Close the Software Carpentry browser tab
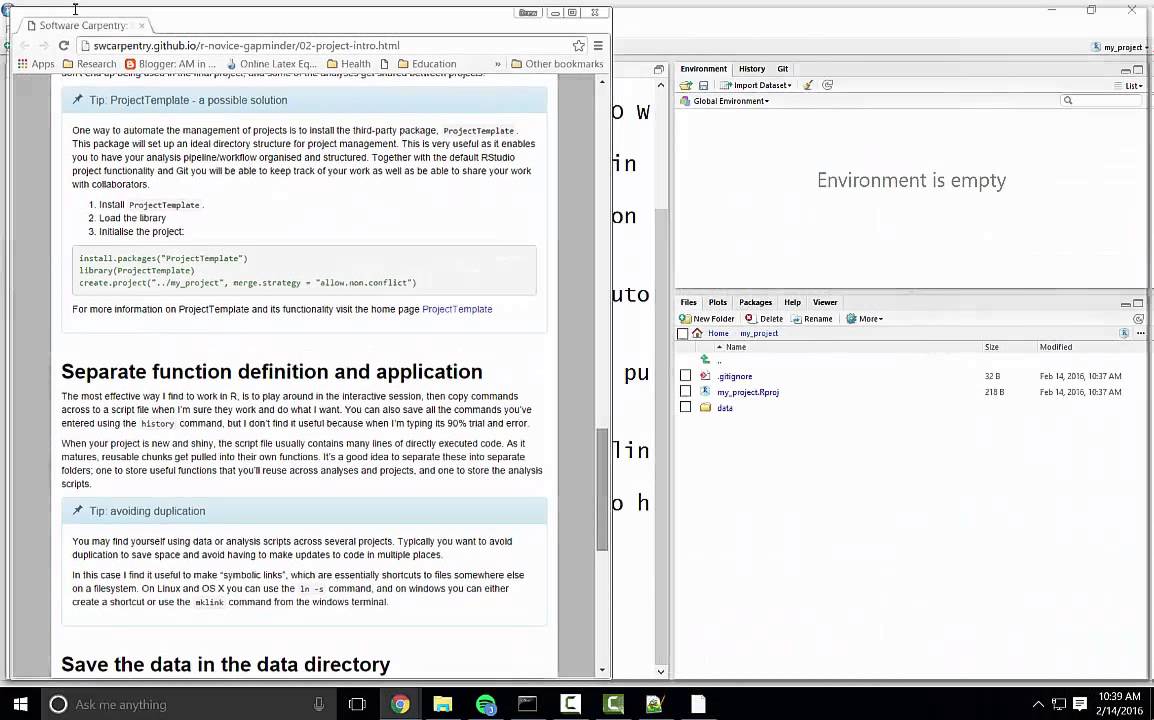 [x=142, y=25]
